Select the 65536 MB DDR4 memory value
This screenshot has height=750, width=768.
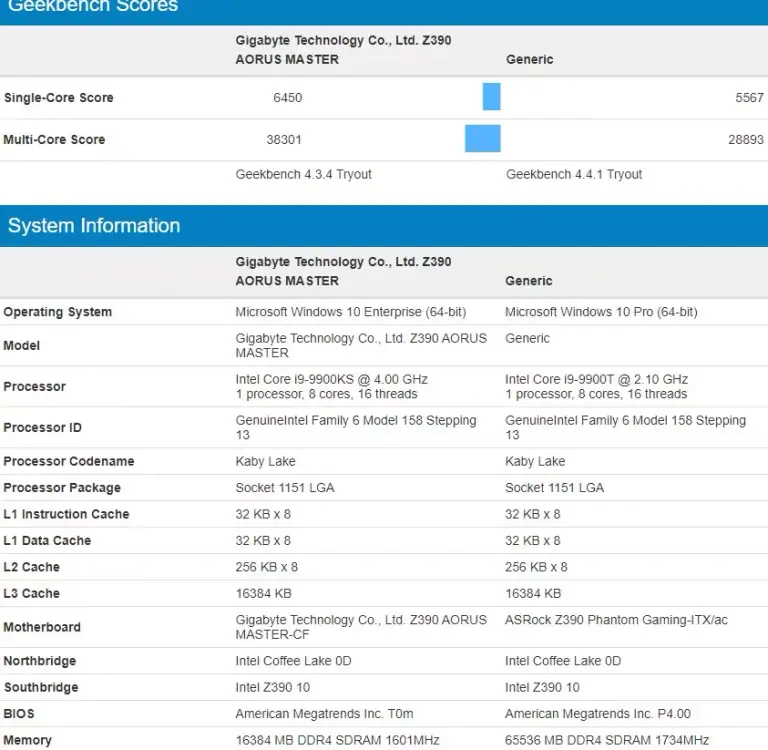tap(607, 740)
